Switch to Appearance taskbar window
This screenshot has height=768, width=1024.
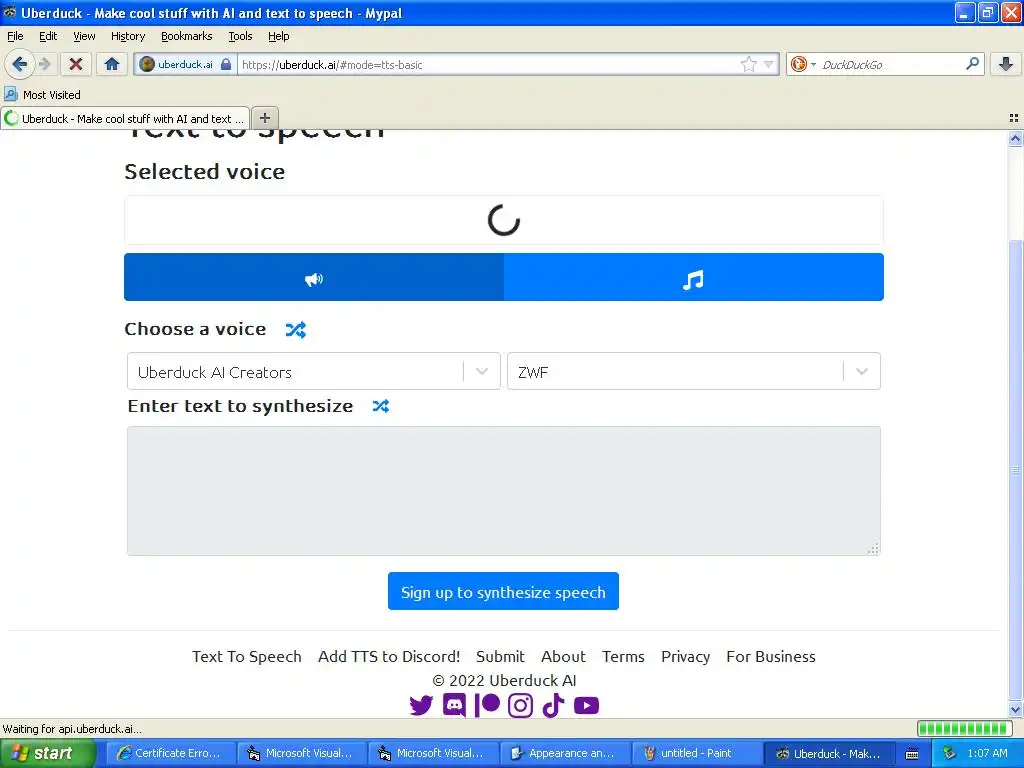[564, 753]
